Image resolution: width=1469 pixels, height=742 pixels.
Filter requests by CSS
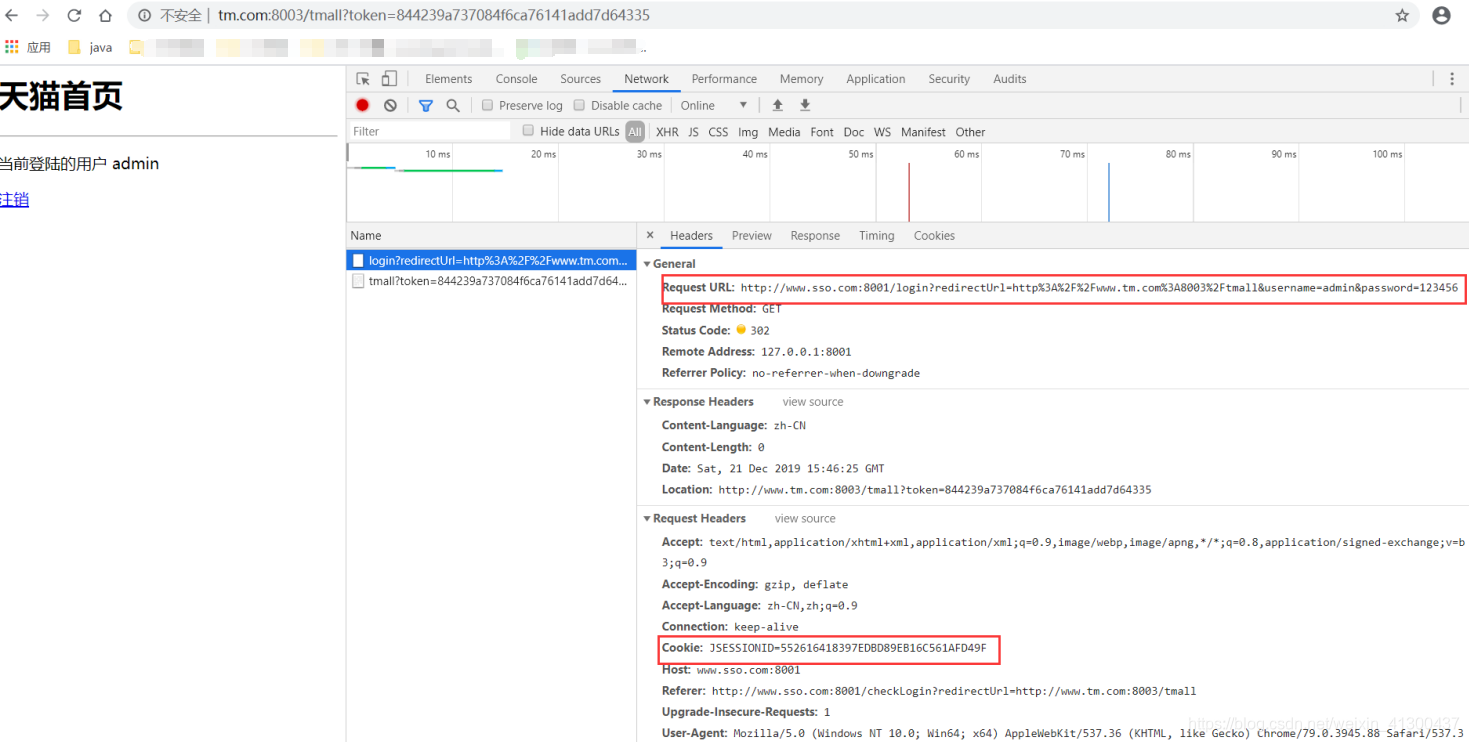pos(718,132)
